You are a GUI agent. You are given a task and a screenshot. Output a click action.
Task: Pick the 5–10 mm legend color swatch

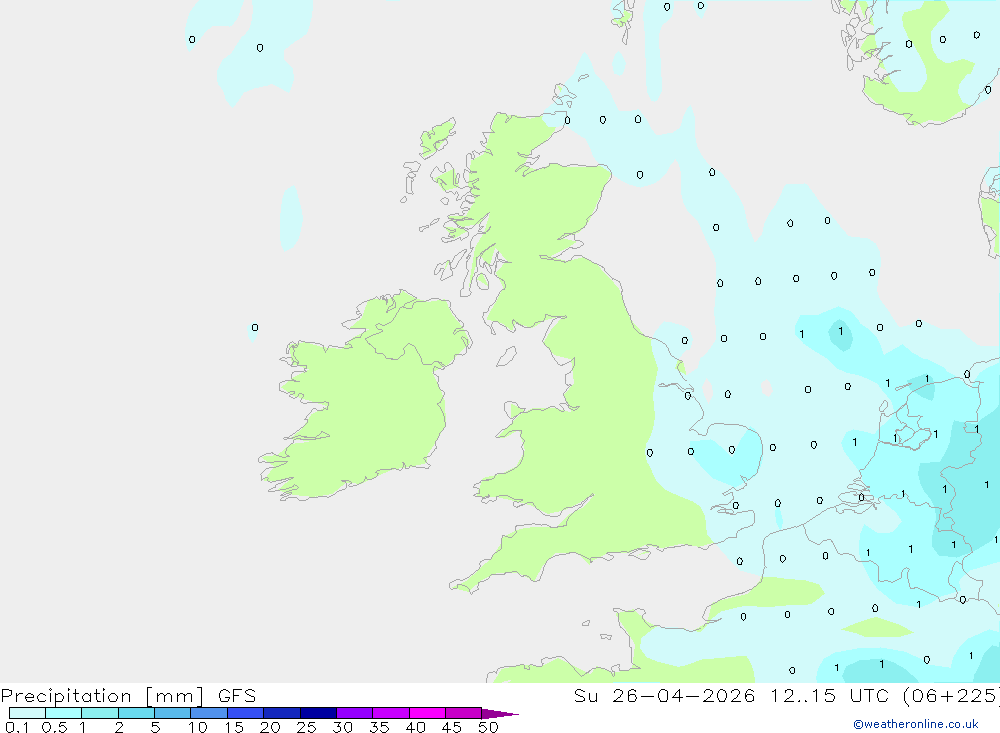pyautogui.click(x=173, y=713)
